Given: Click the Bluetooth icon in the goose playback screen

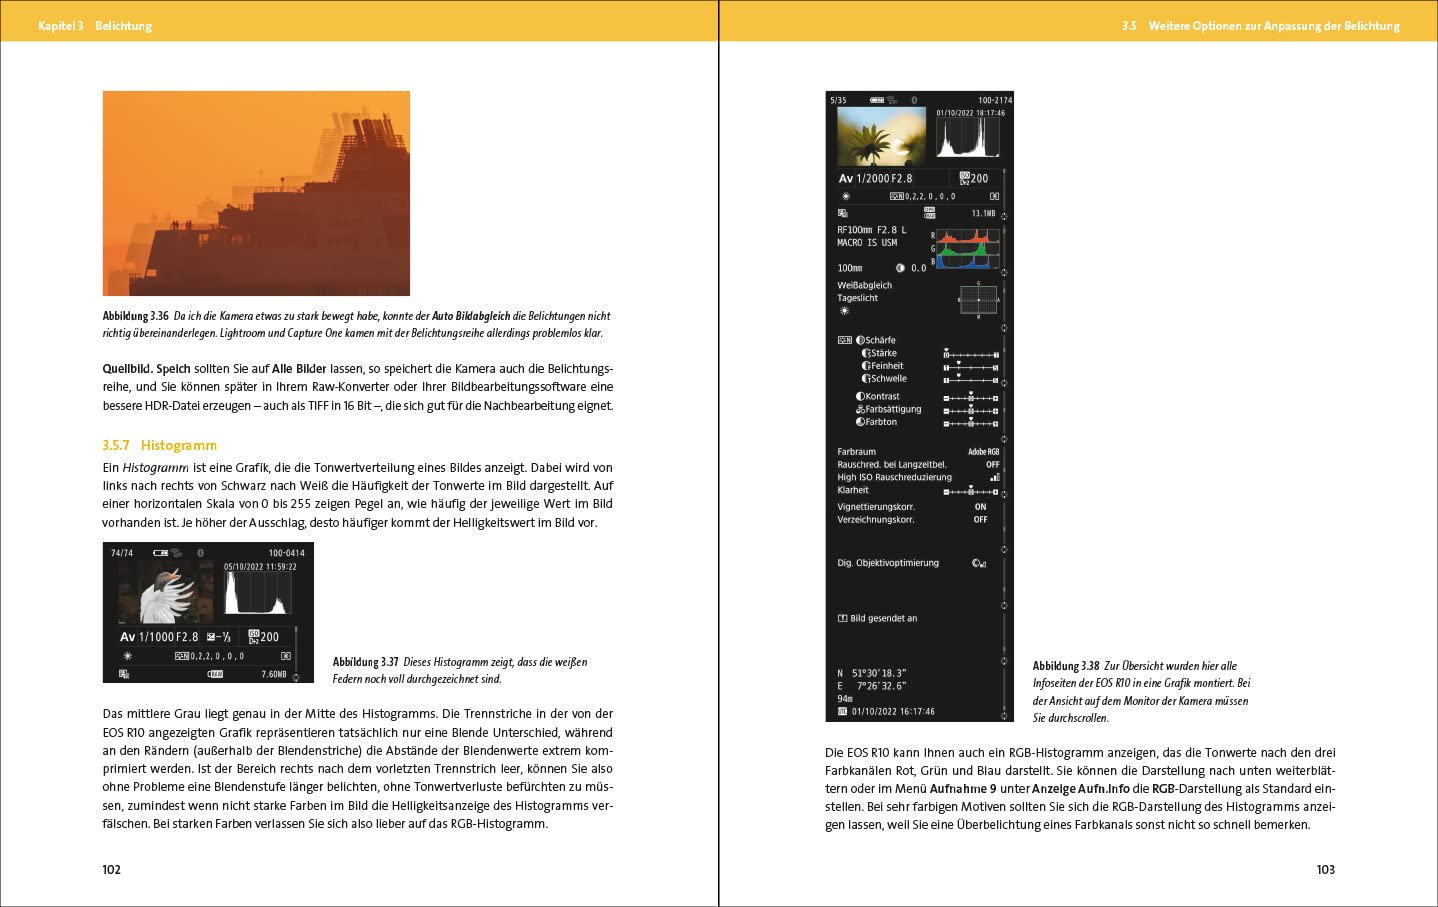Looking at the screenshot, I should (x=200, y=553).
